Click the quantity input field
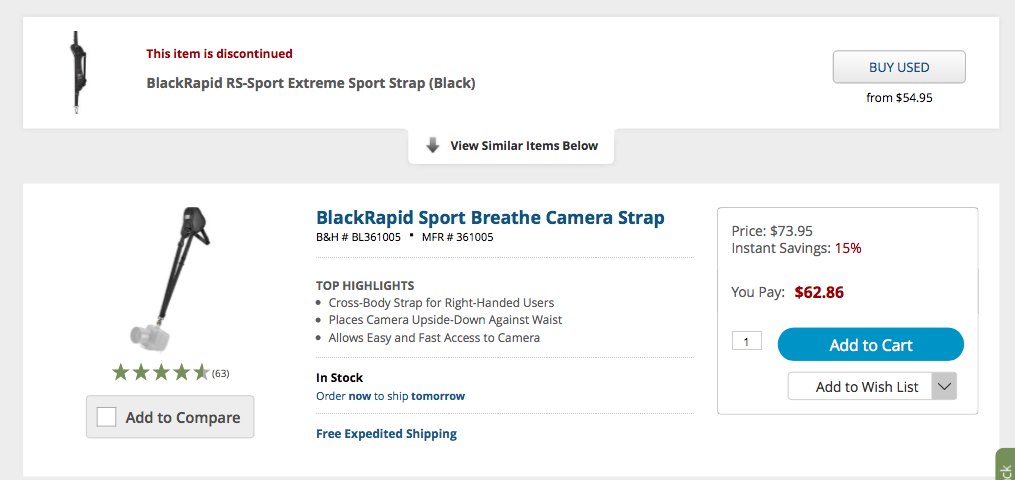1015x480 pixels. [746, 341]
